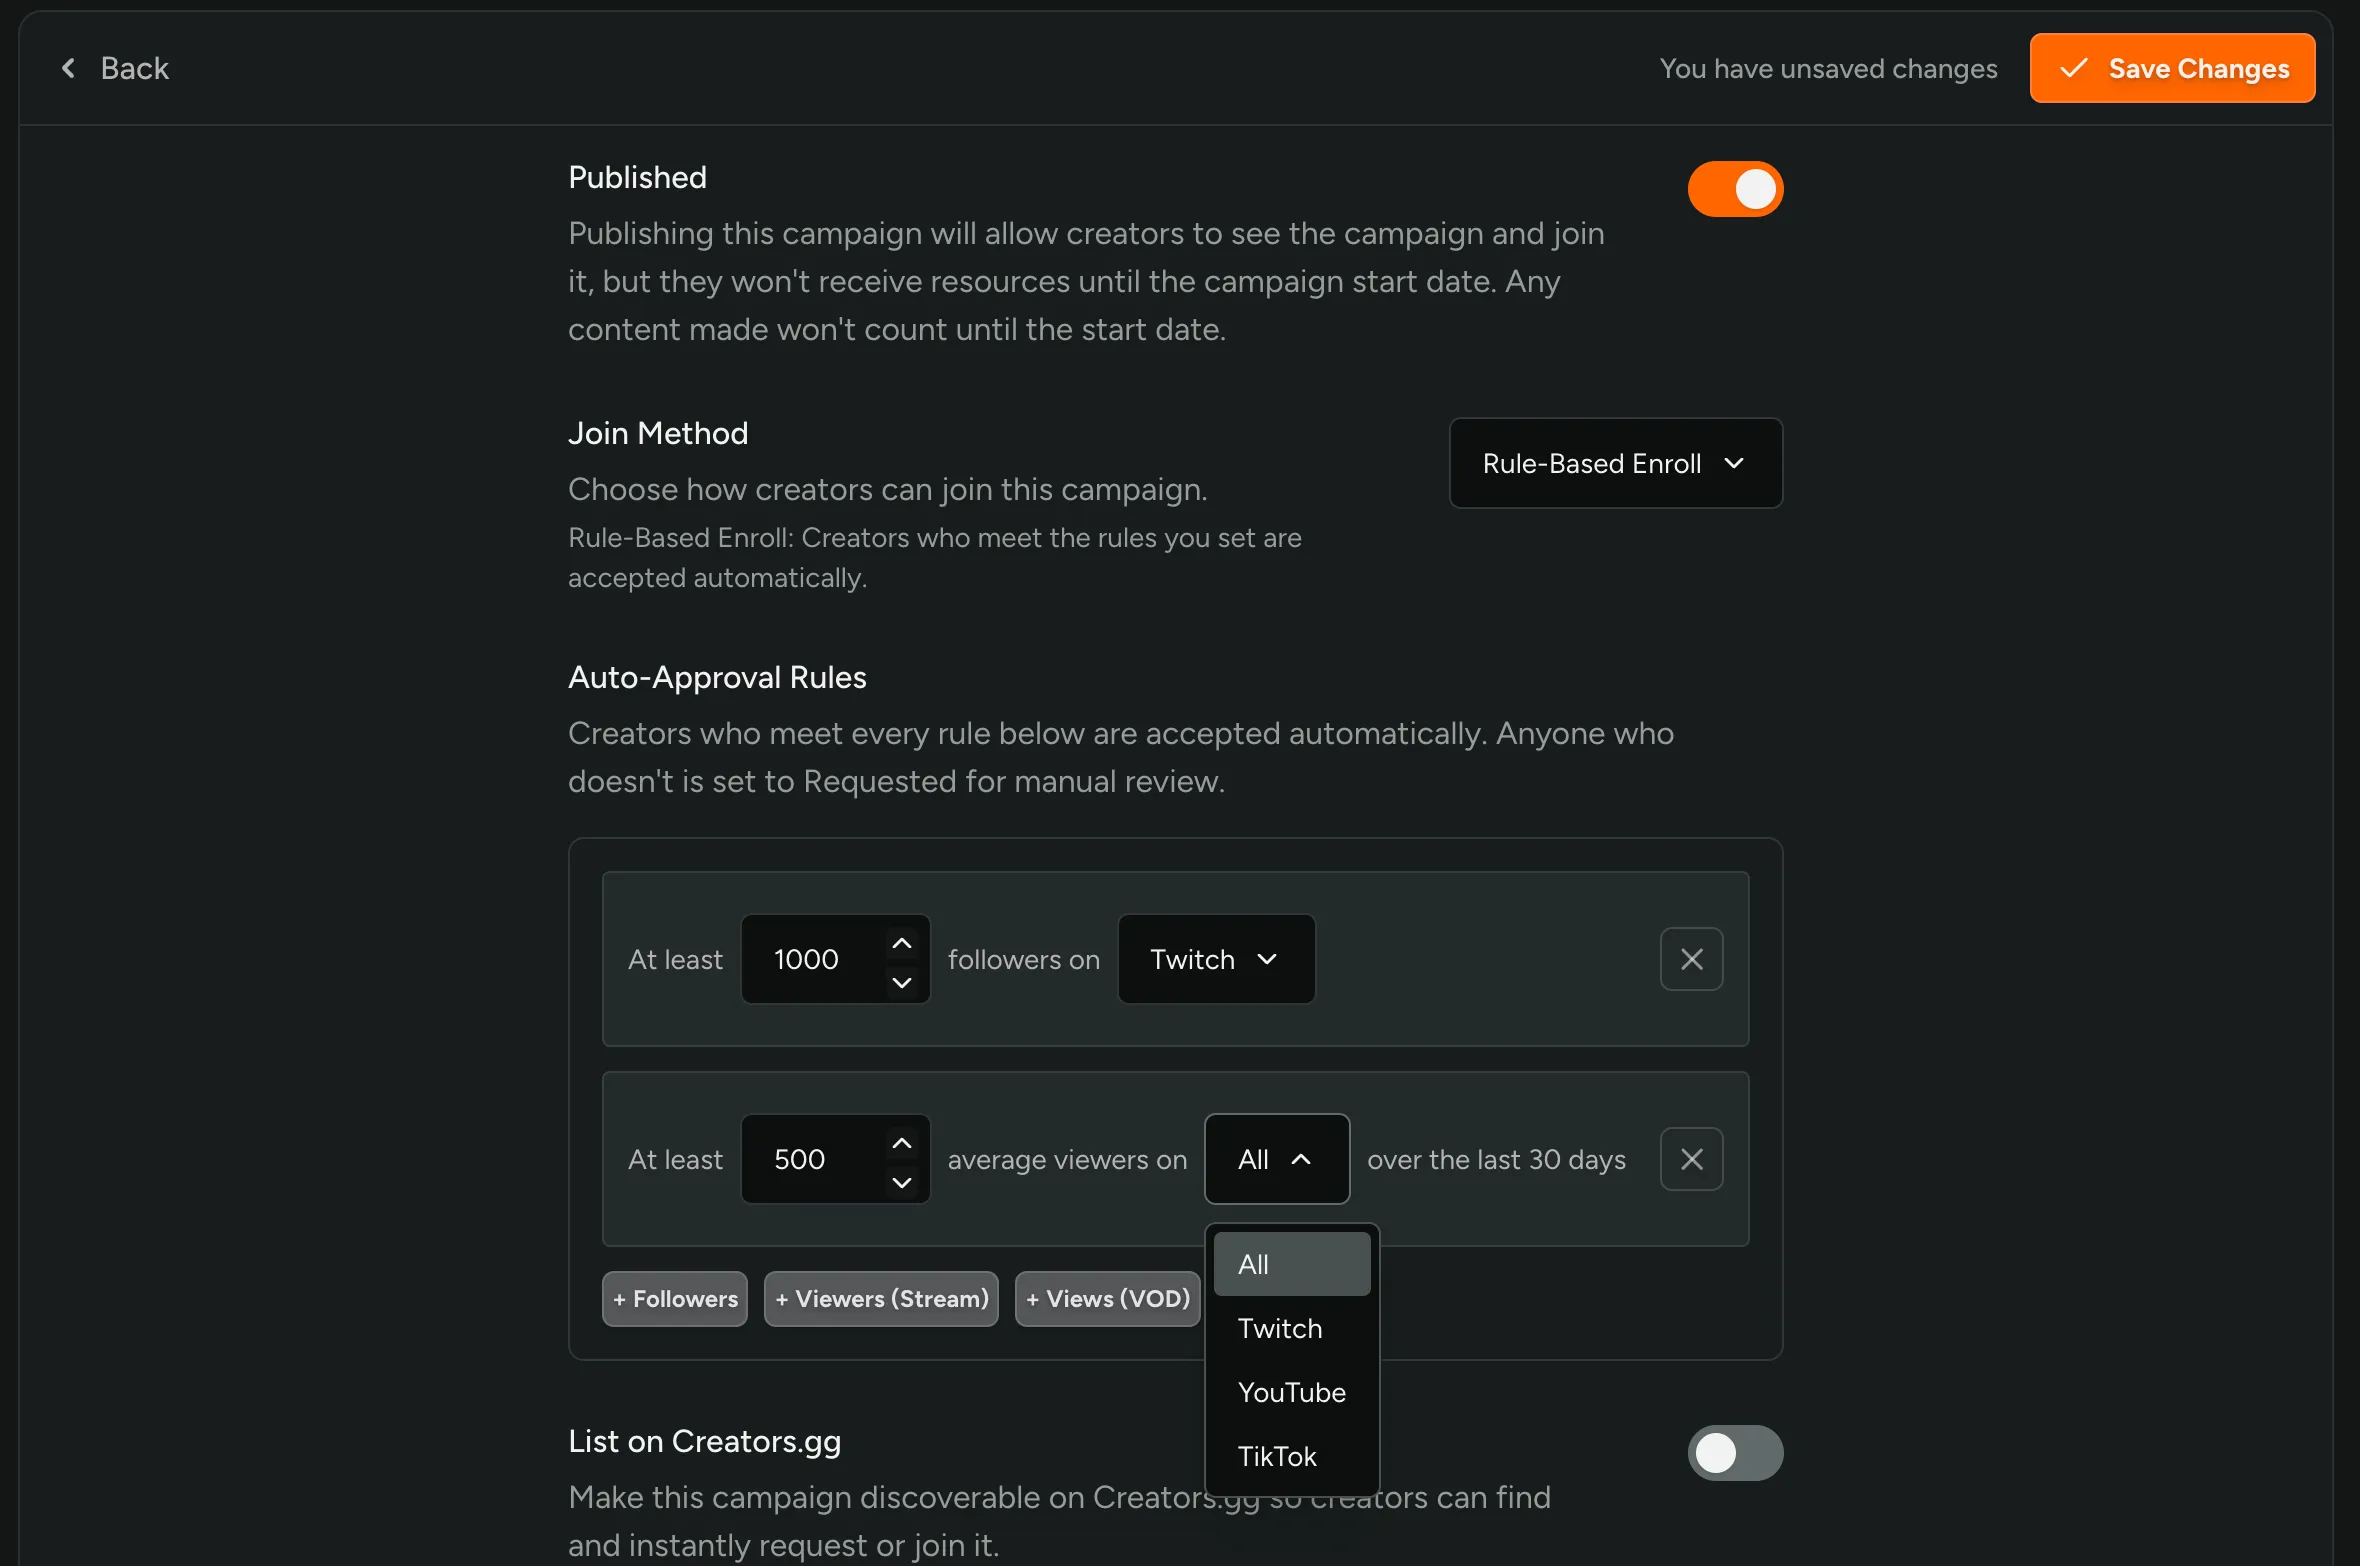This screenshot has width=2360, height=1566.
Task: Click the 'over the last 30 days' text
Action: 1496,1159
